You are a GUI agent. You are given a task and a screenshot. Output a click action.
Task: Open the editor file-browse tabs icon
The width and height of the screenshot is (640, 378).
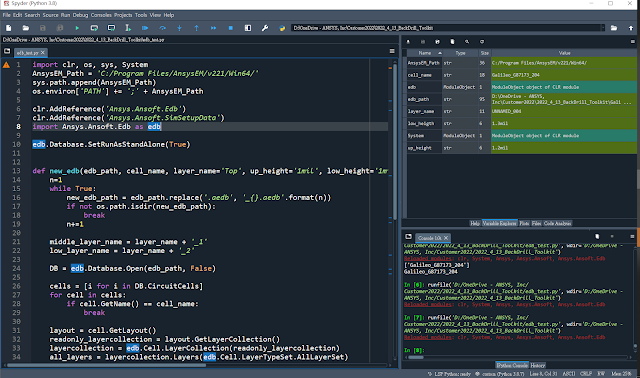pos(7,51)
